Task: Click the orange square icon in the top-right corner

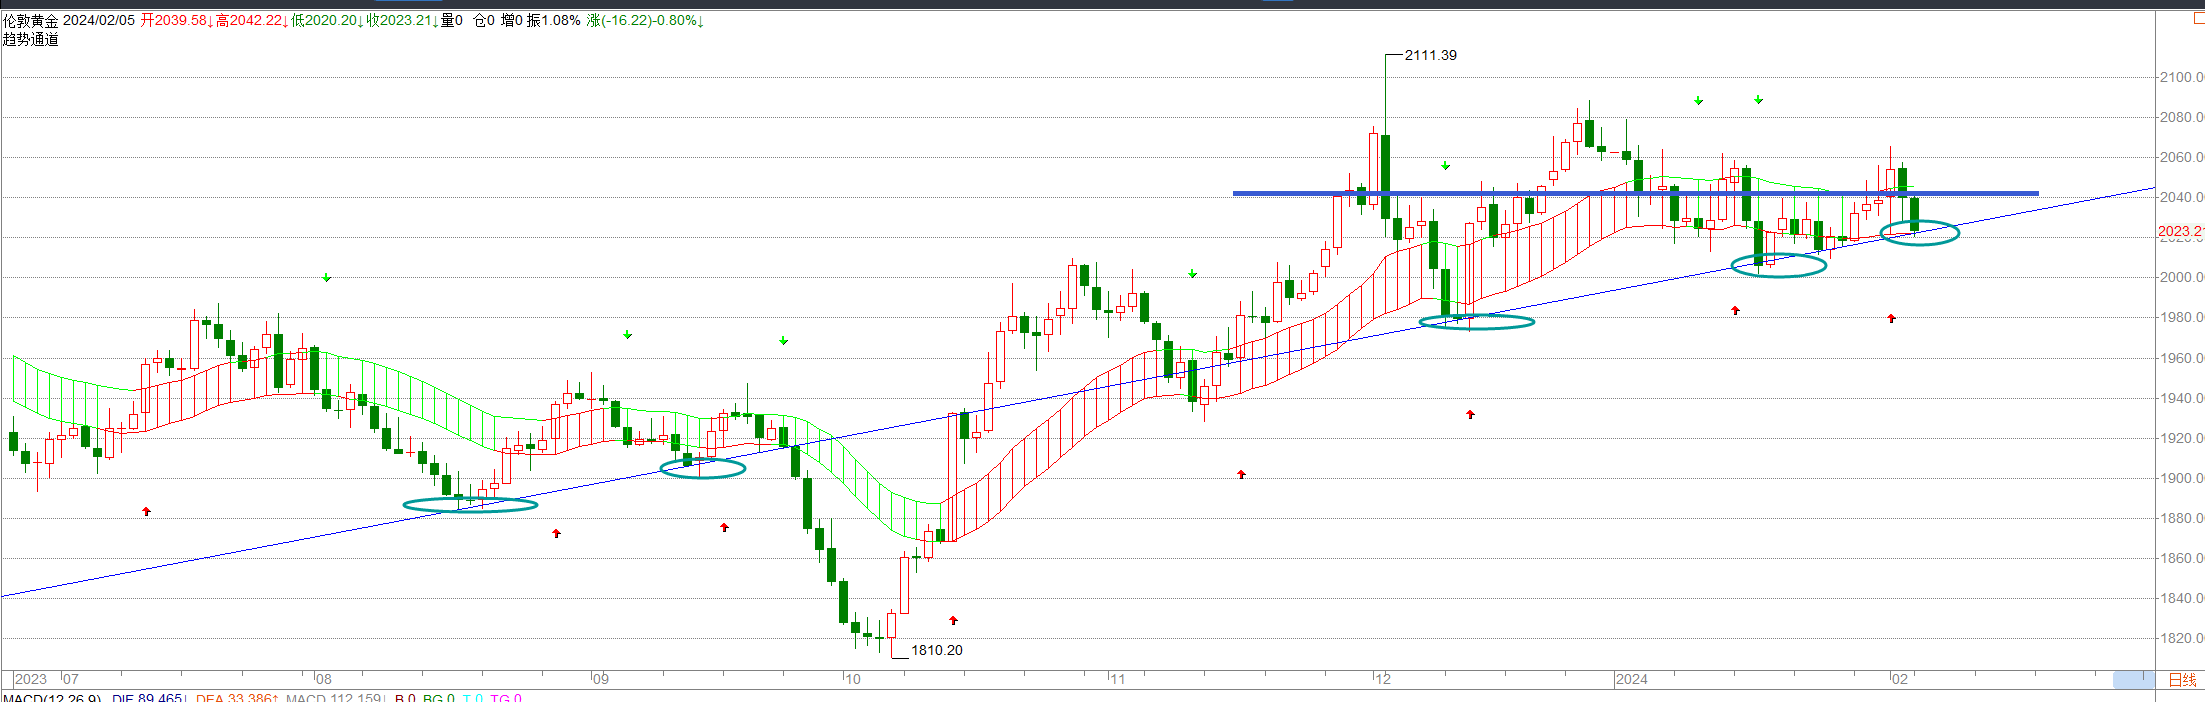Action: (x=2199, y=19)
